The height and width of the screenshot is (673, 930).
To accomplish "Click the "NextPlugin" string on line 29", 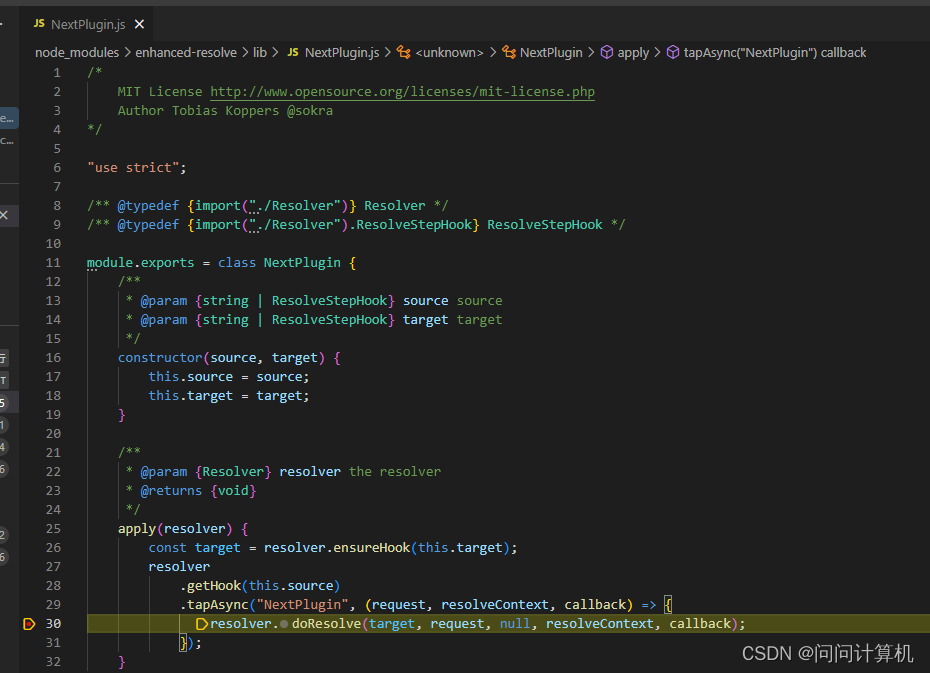I will point(302,605).
